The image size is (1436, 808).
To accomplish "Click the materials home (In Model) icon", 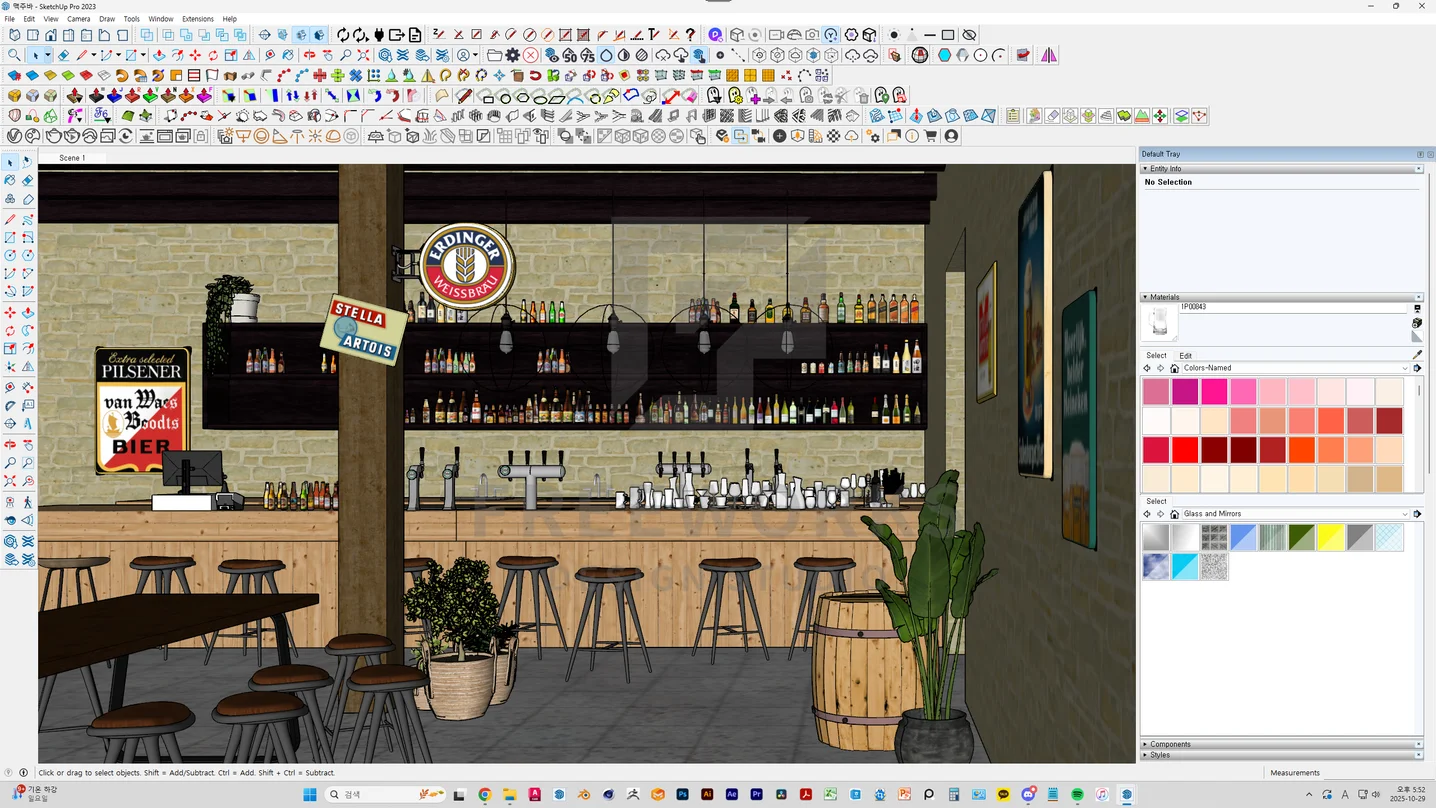I will (1175, 368).
